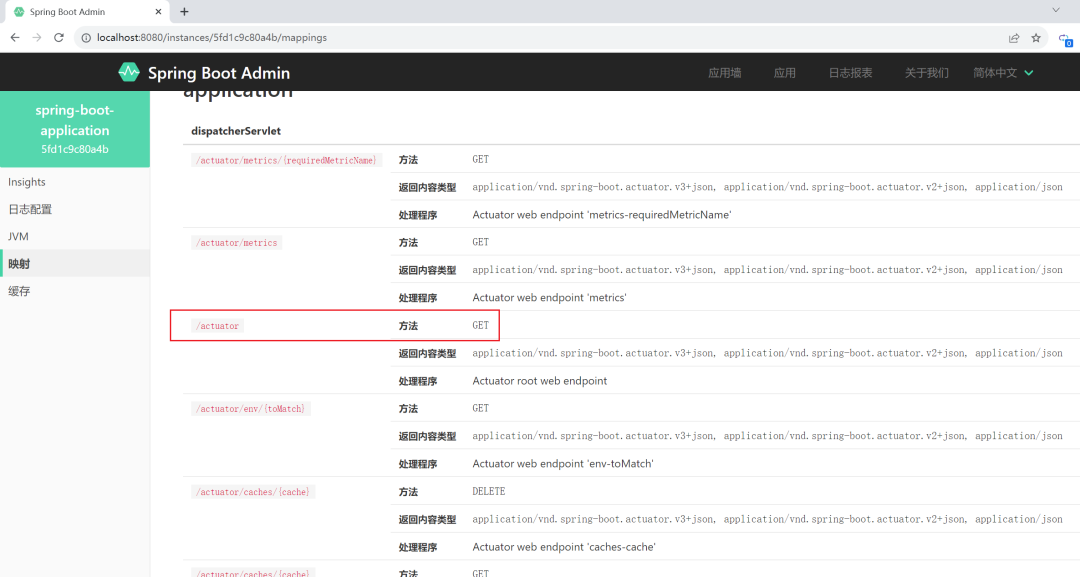This screenshot has height=577, width=1080.
Task: Select 日志配置 in the sidebar
Action: (75, 209)
